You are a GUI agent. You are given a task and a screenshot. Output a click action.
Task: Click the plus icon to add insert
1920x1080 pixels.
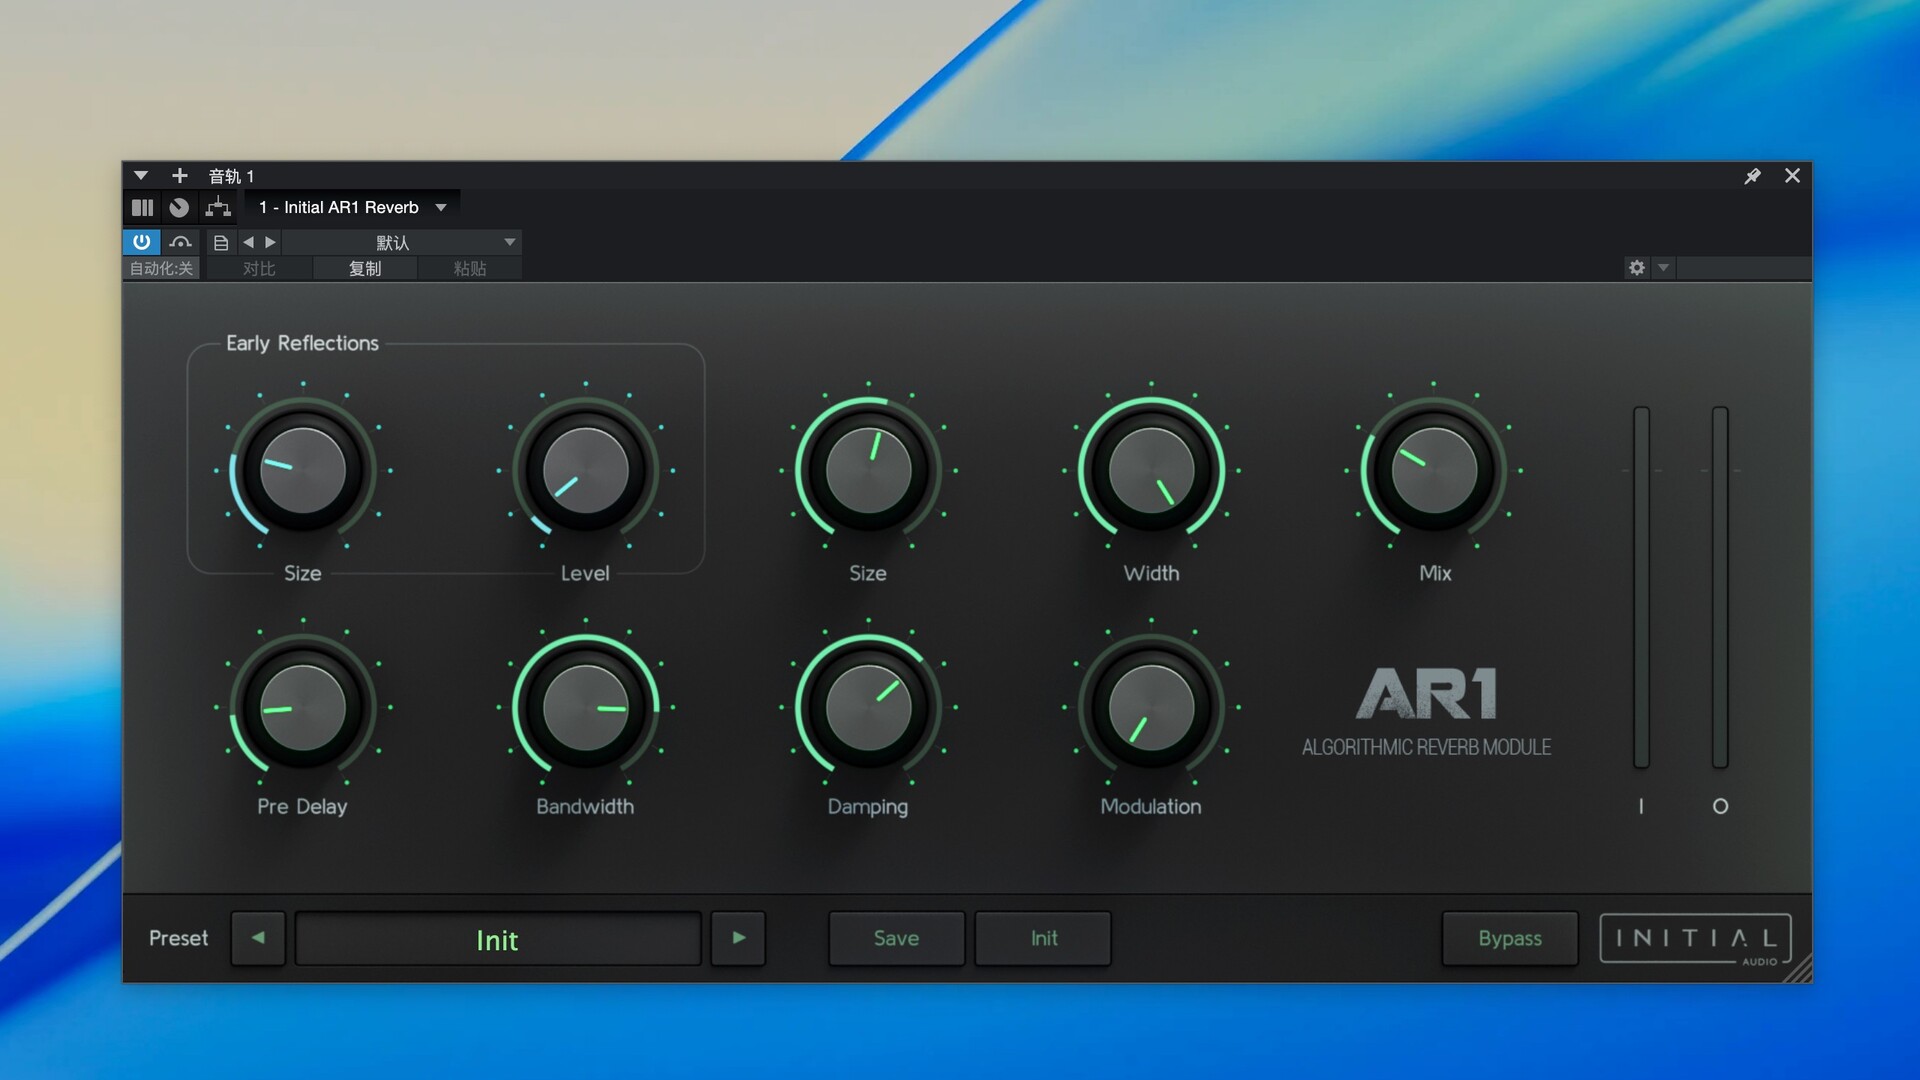(180, 176)
